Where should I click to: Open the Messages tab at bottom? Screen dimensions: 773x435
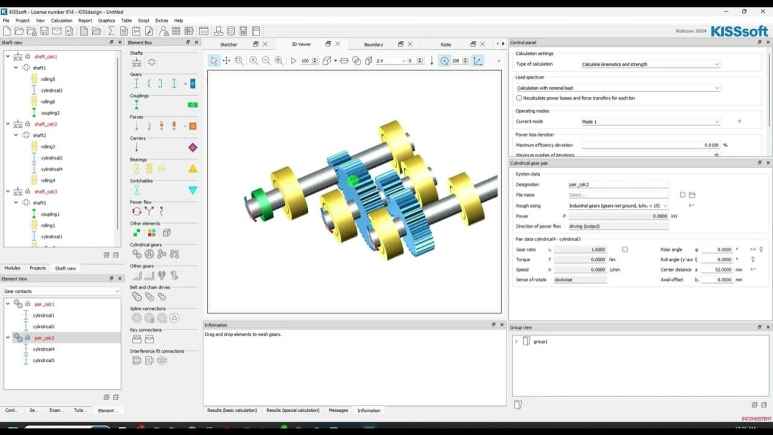point(338,410)
